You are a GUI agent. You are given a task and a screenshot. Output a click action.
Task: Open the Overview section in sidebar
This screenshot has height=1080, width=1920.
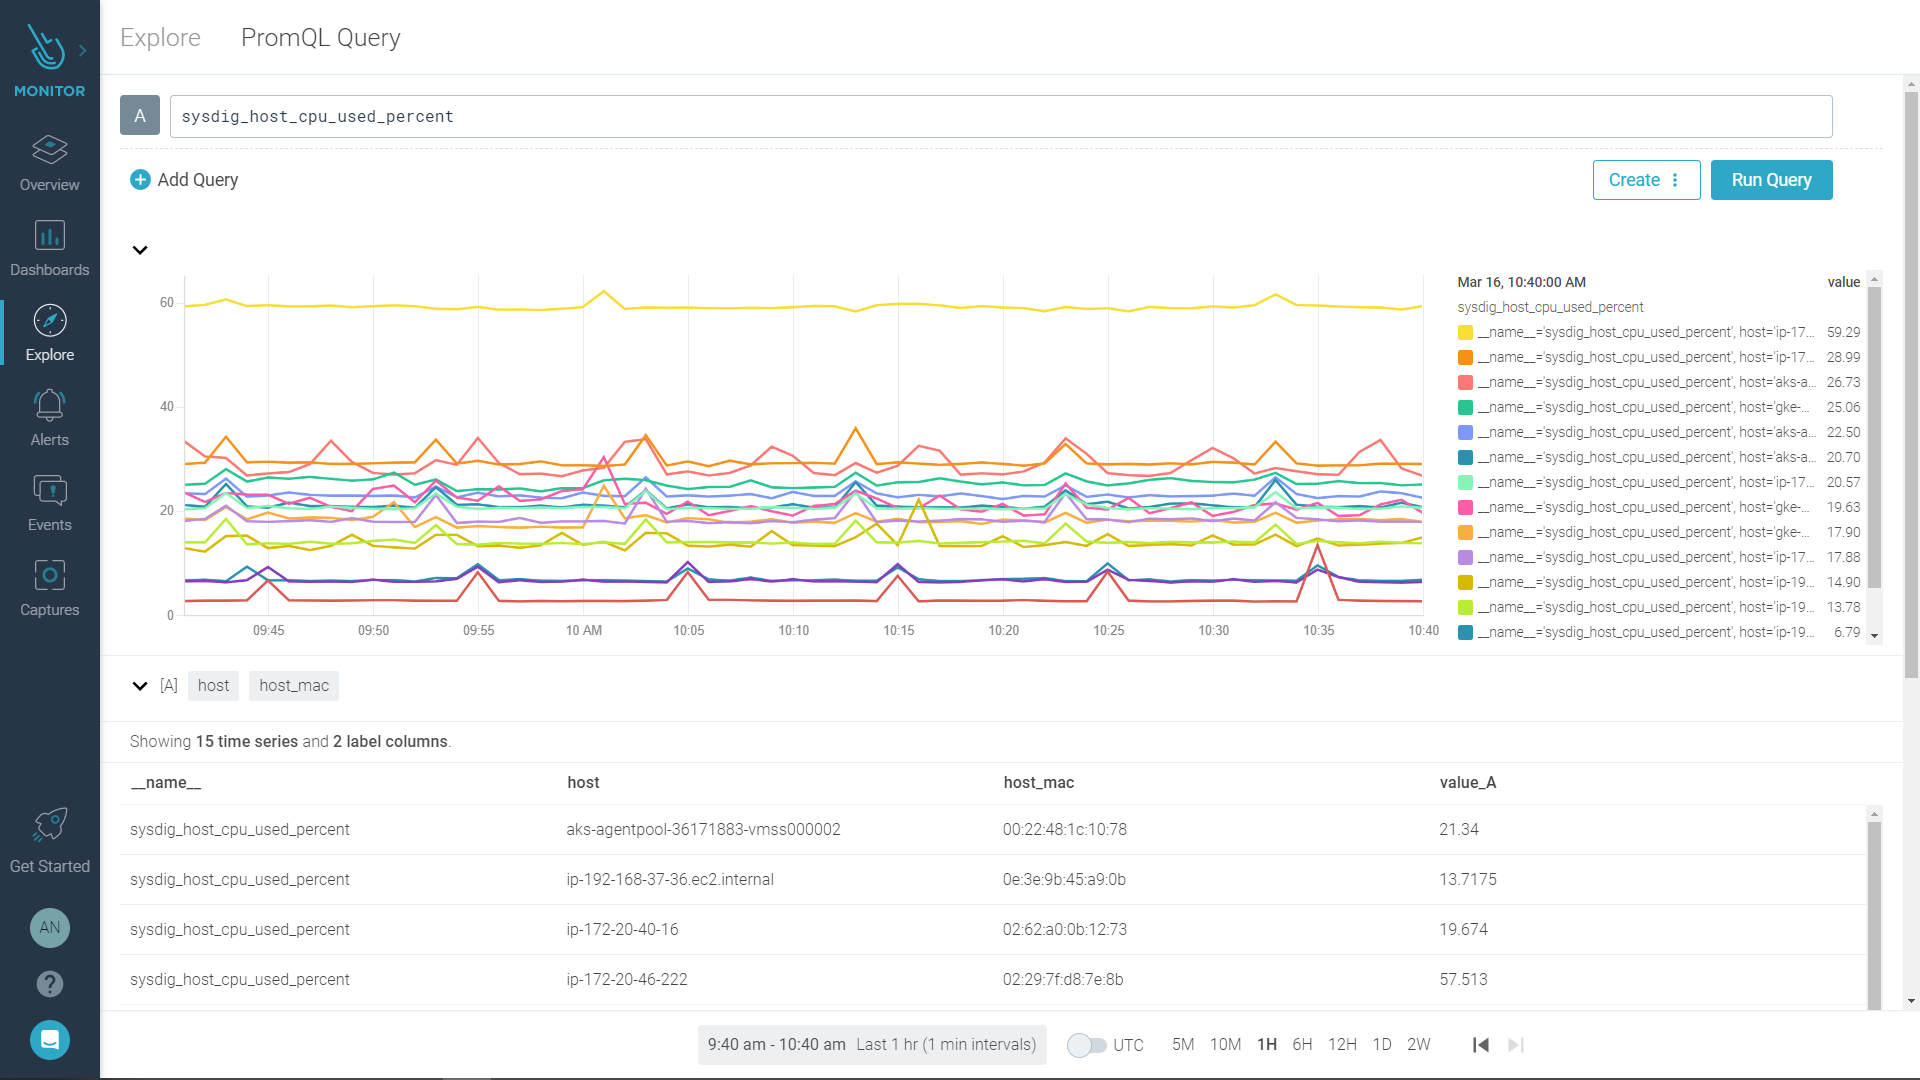49,163
